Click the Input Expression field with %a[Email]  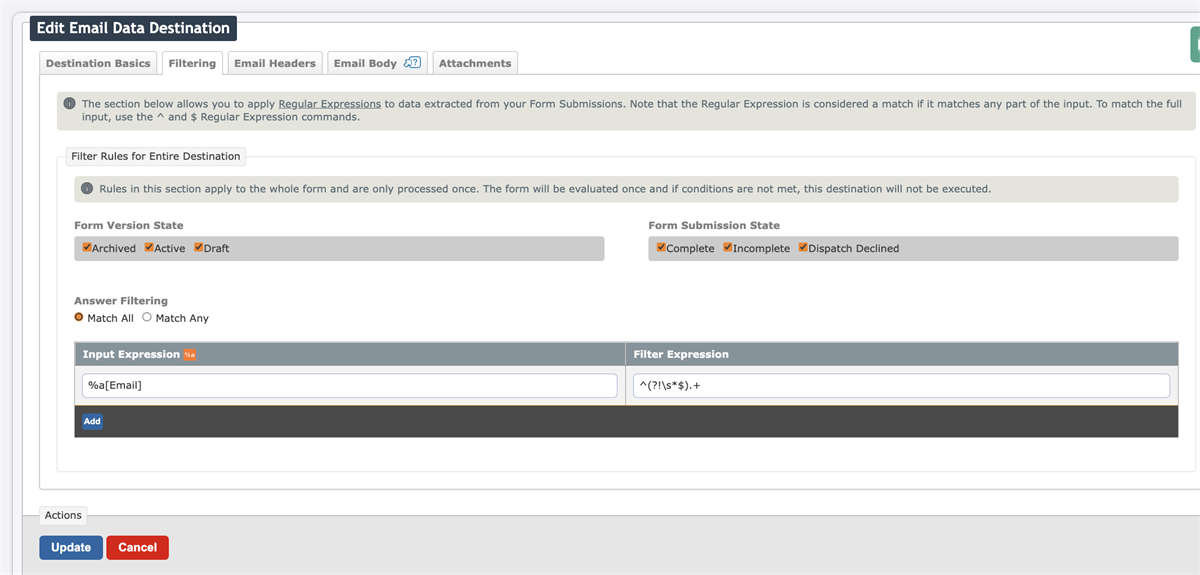350,385
